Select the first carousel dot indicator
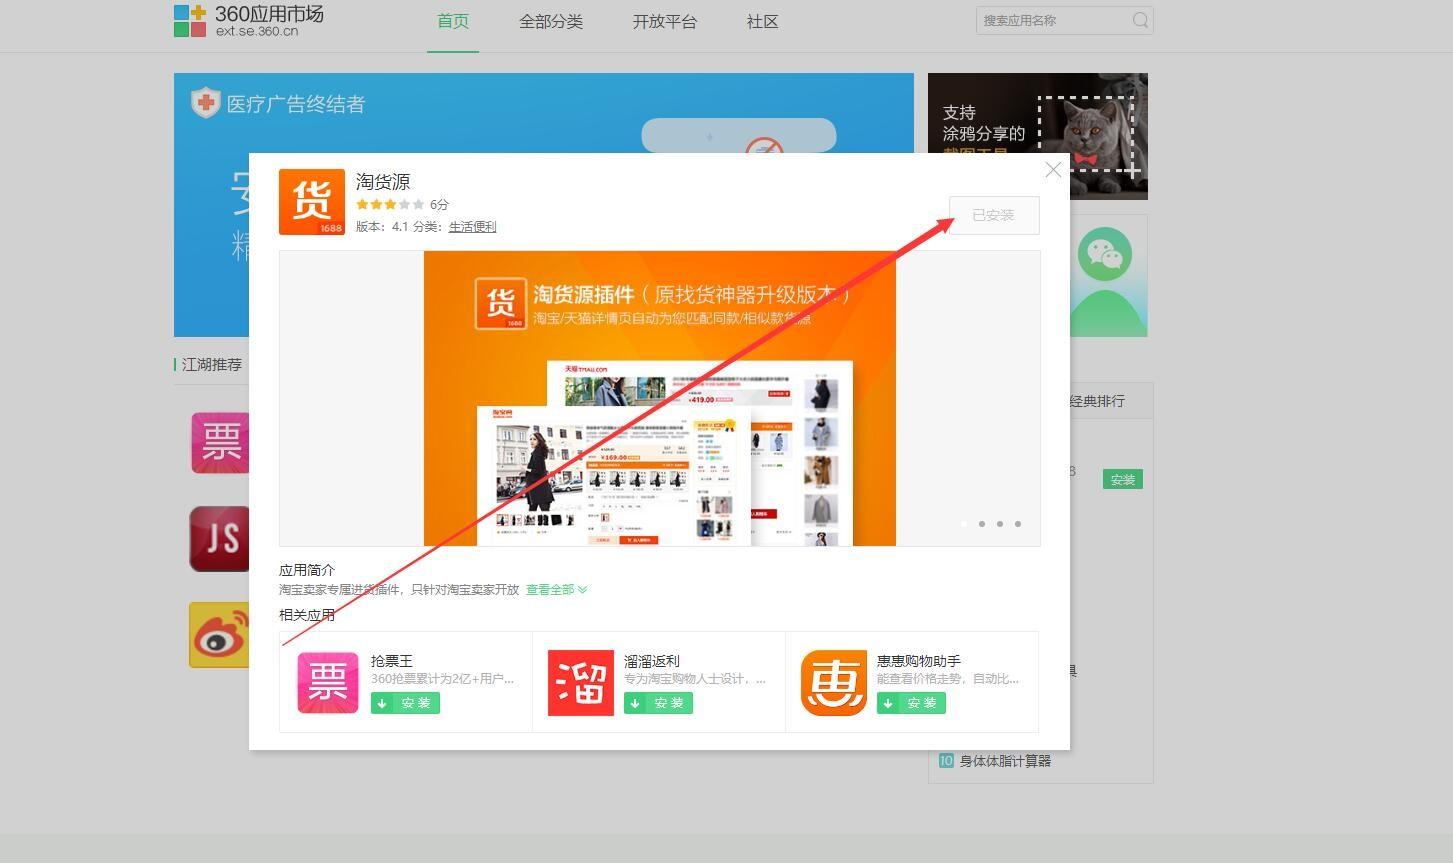This screenshot has width=1453, height=863. pyautogui.click(x=964, y=524)
